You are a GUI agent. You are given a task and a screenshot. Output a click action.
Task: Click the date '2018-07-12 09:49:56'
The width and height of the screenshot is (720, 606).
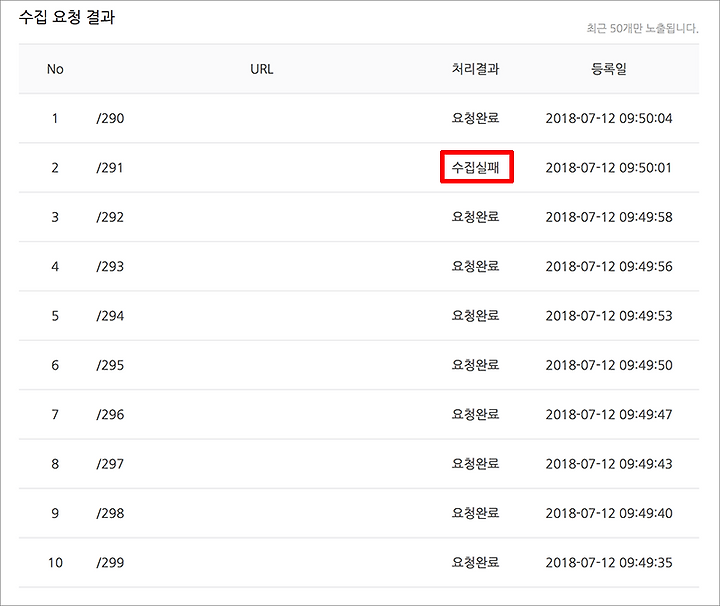pyautogui.click(x=609, y=267)
